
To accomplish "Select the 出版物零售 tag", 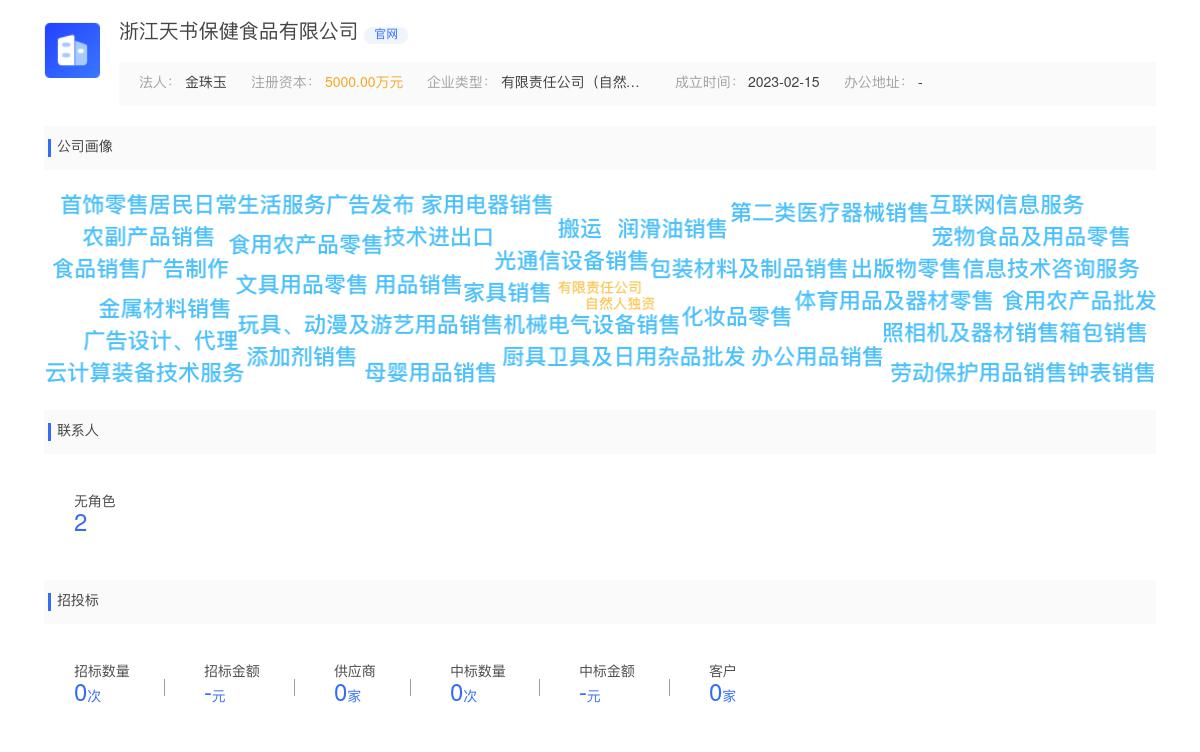I will coord(906,269).
